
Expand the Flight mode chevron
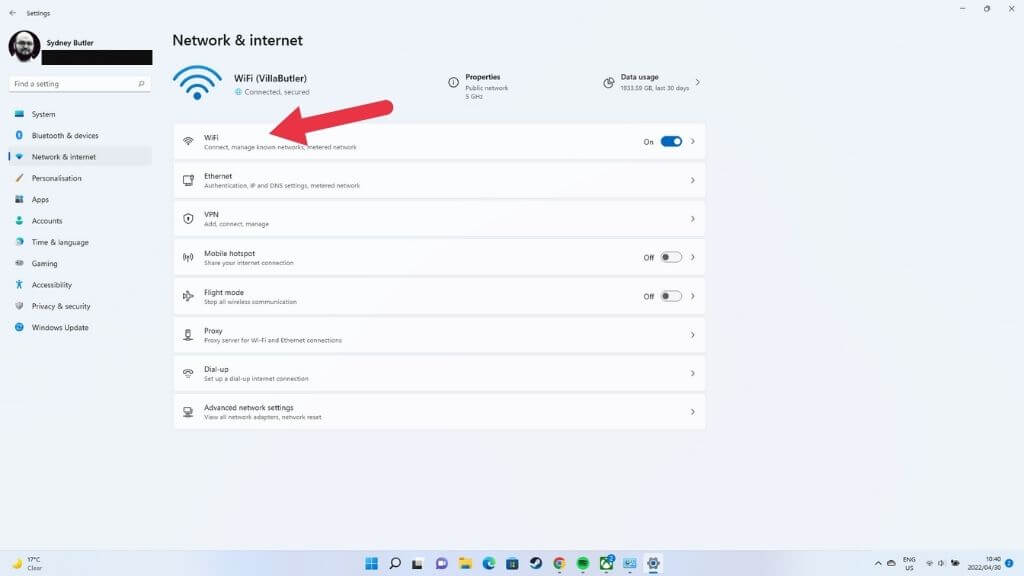693,296
